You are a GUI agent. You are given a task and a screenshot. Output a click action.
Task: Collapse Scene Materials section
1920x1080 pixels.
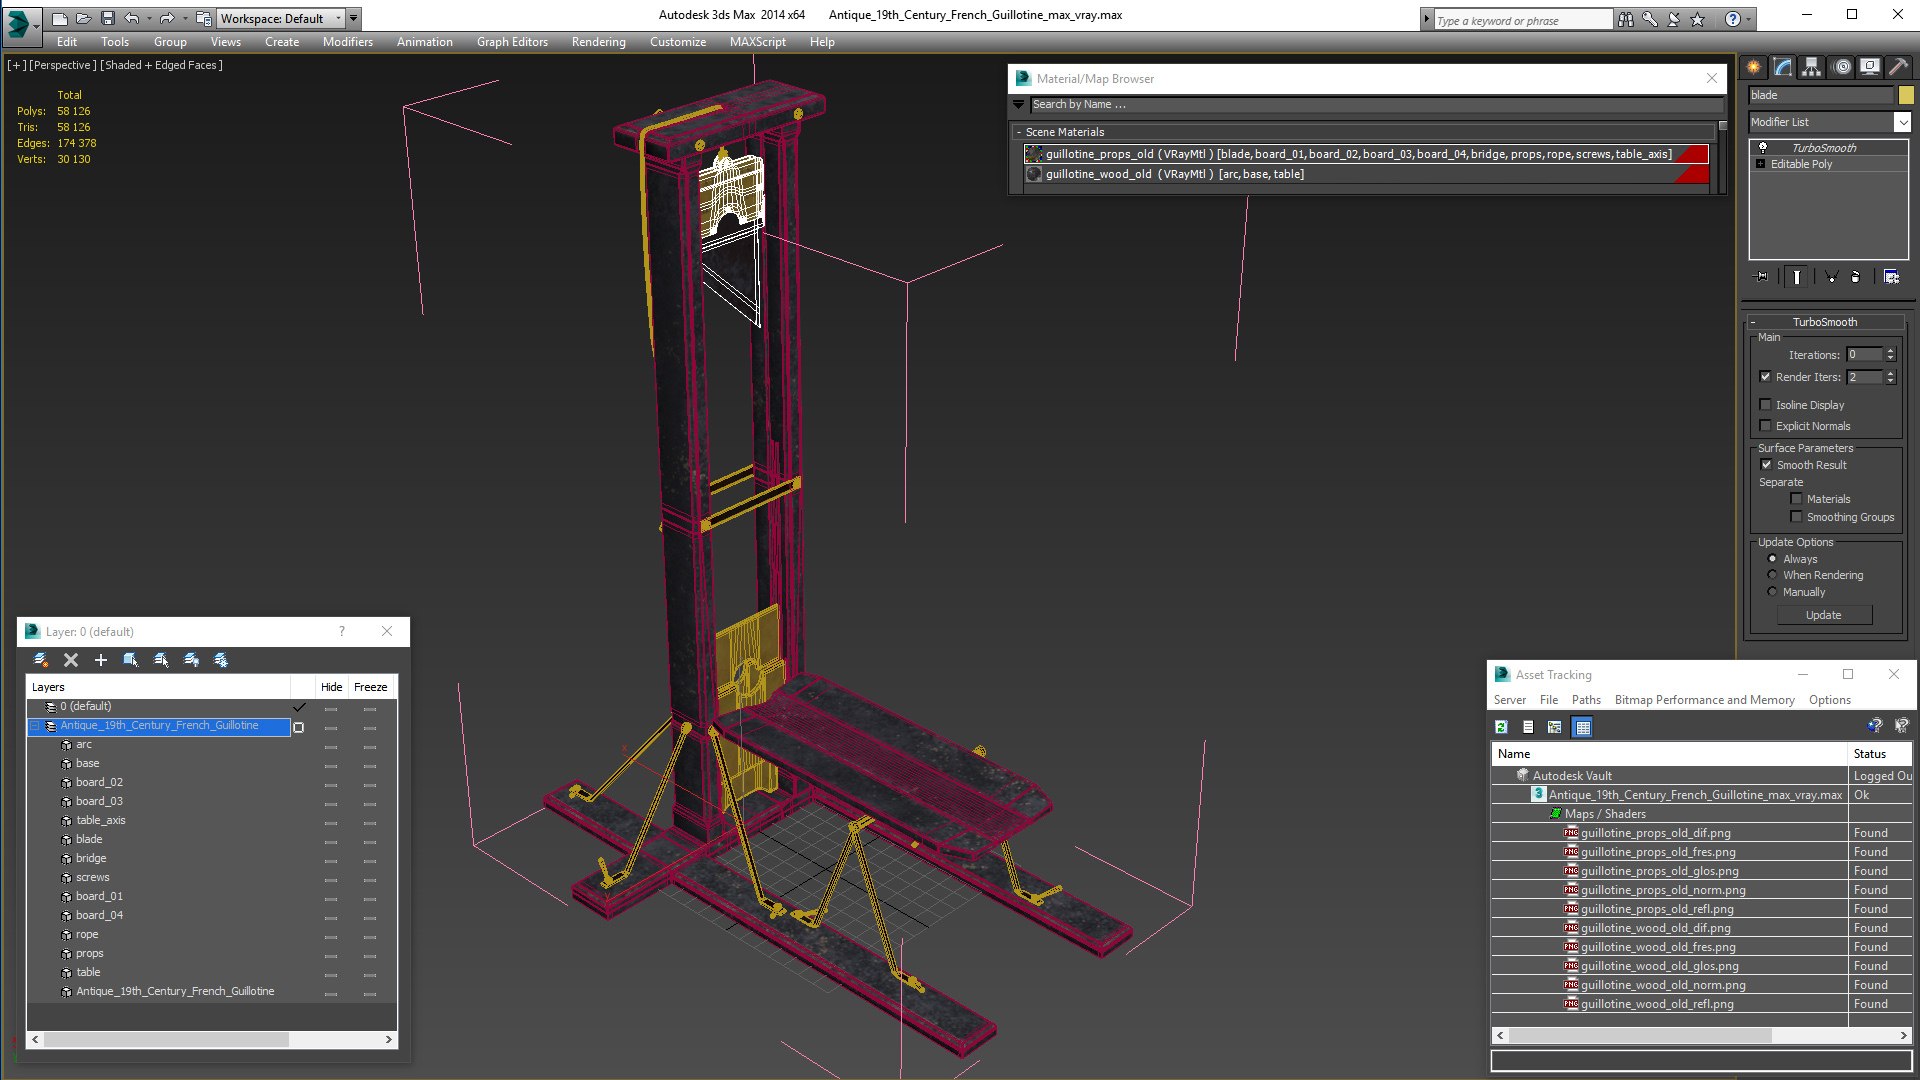tap(1018, 132)
